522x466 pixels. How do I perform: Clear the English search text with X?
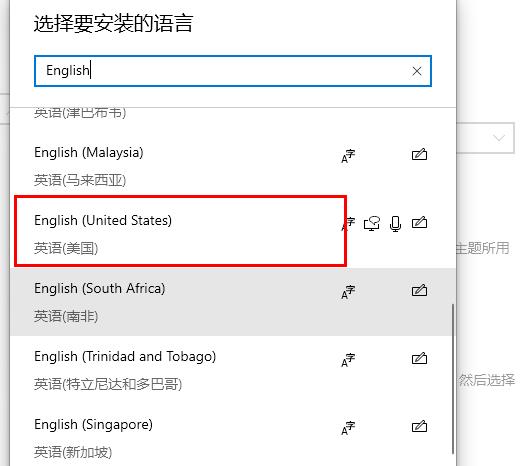417,71
